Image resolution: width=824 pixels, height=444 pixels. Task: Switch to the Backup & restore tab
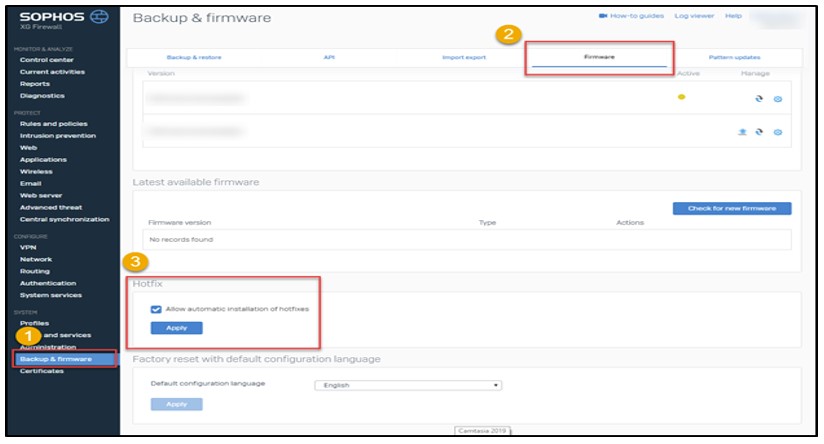click(194, 57)
